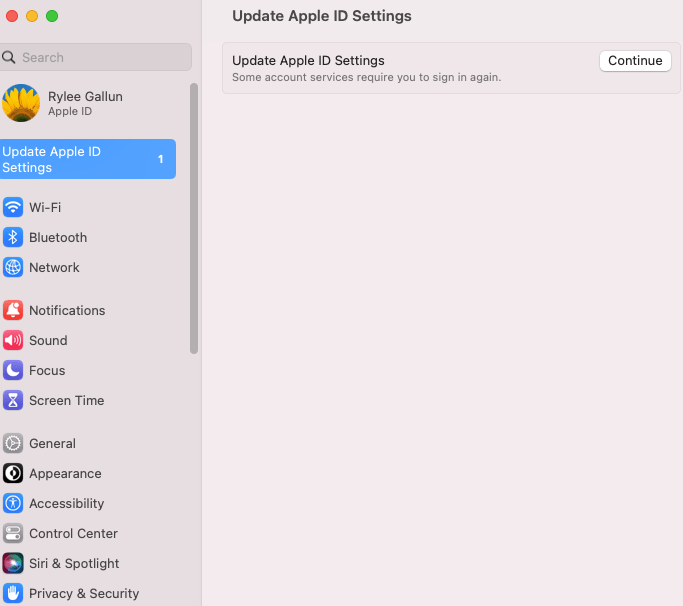Image resolution: width=683 pixels, height=606 pixels.
Task: Click the Sound speaker icon
Action: [x=13, y=340]
